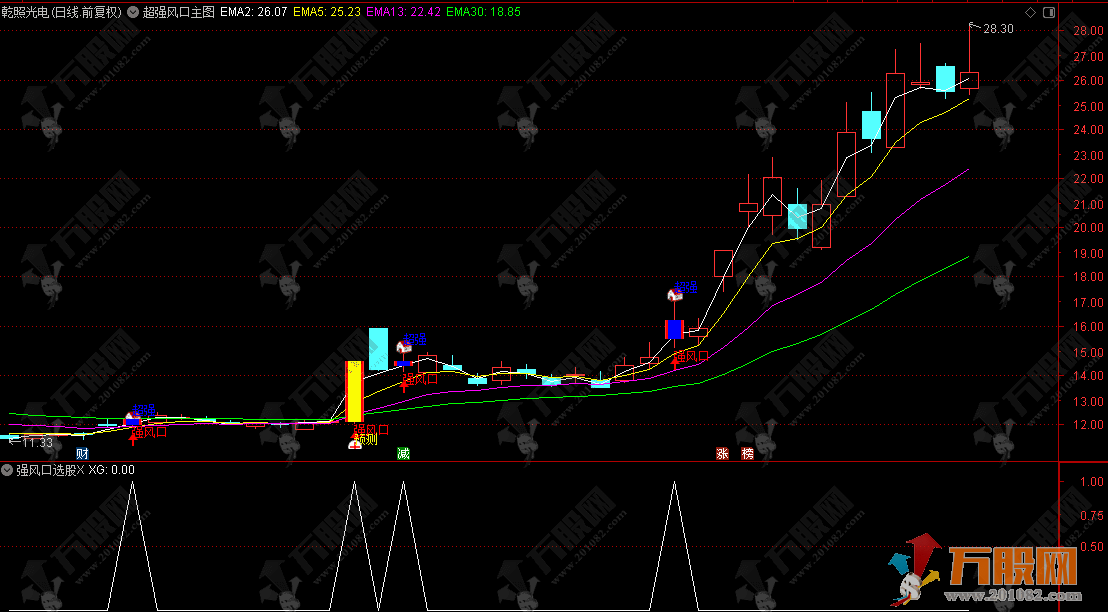Viewport: 1108px width, 612px height.
Task: Click the 1.00 sub-chart axis label
Action: click(1092, 481)
